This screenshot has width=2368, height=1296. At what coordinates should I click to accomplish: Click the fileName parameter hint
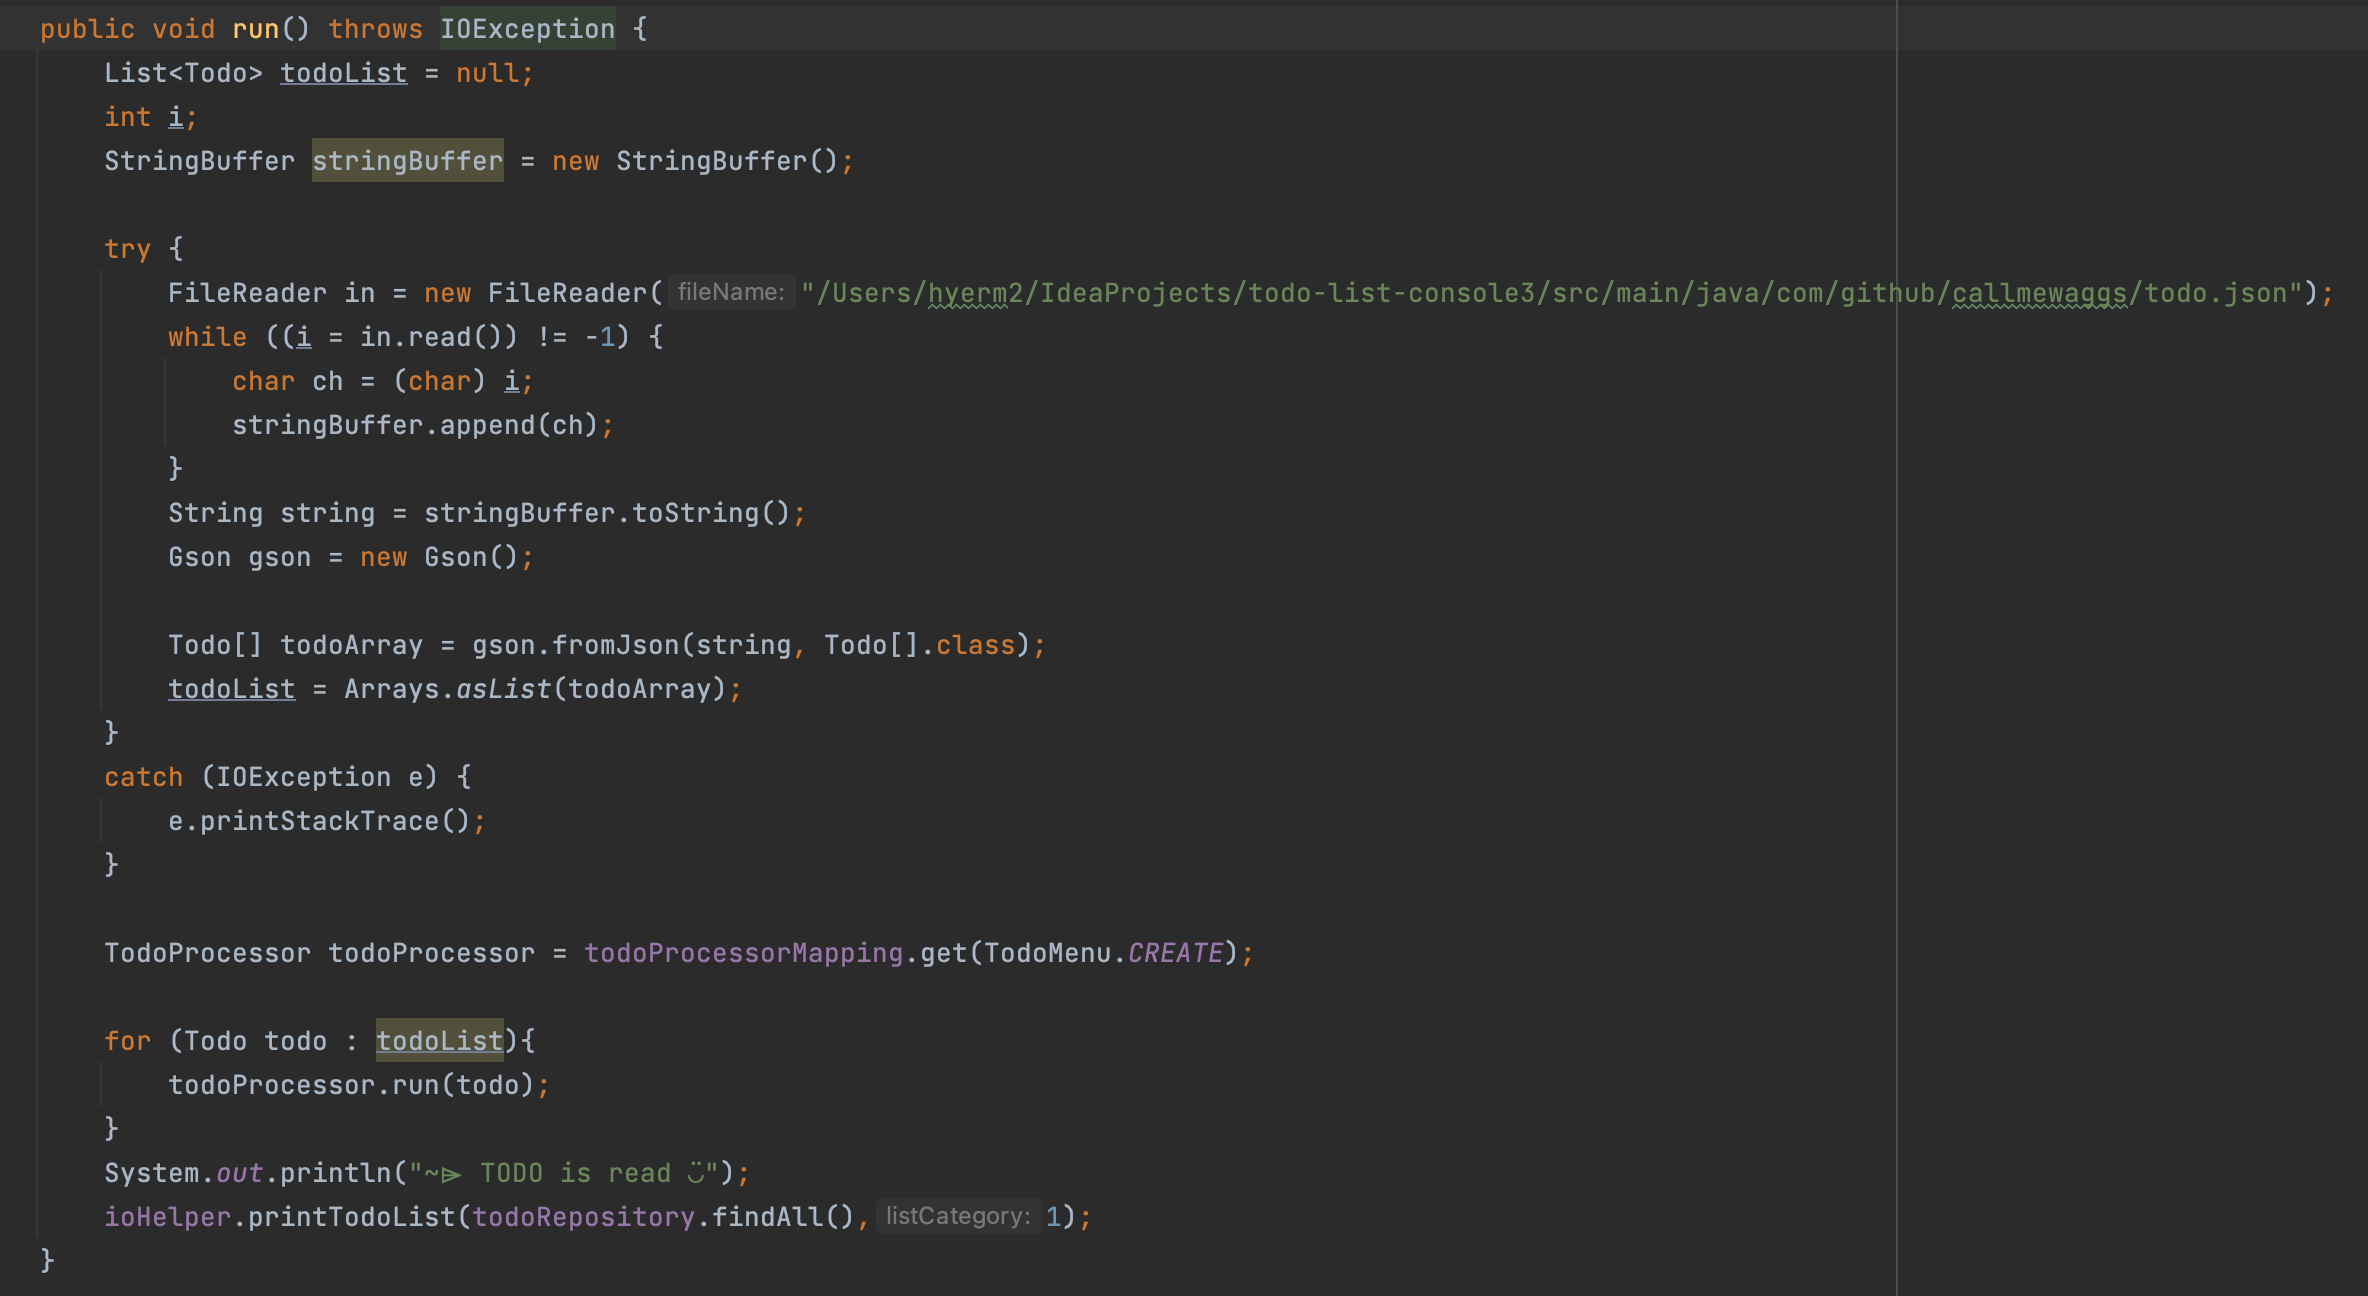(731, 292)
